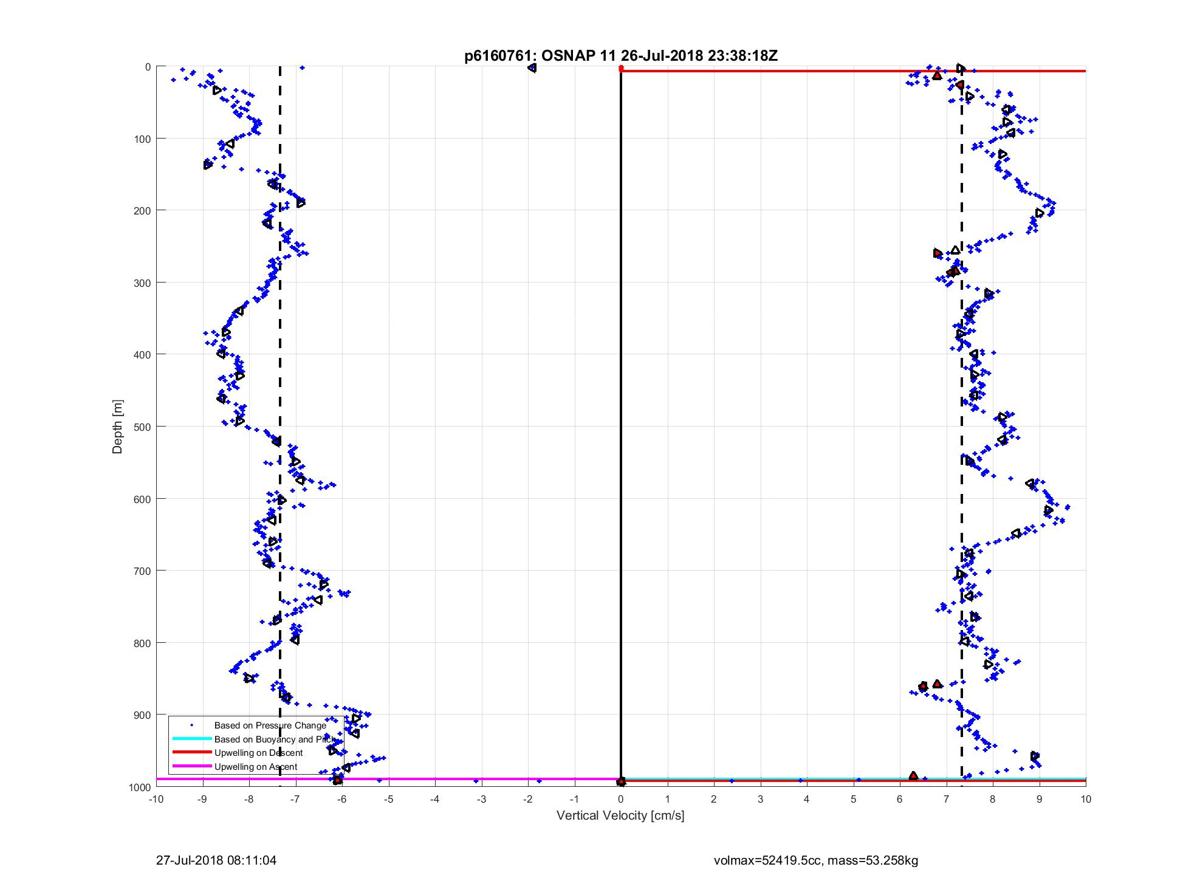Viewport: 1200px width, 885px height.
Task: Click the x-axis tick label -5
Action: (388, 799)
